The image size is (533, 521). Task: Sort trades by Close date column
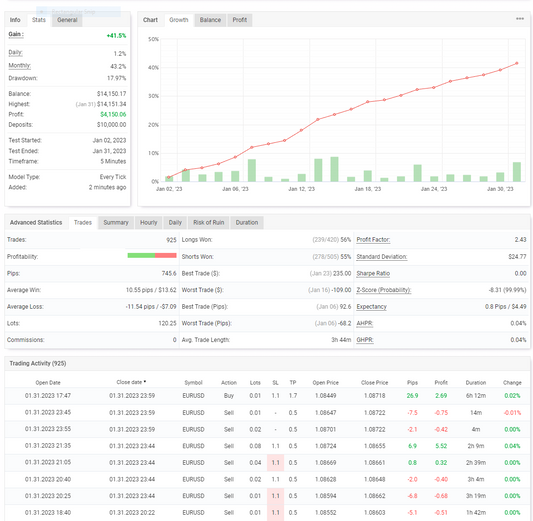pos(129,382)
